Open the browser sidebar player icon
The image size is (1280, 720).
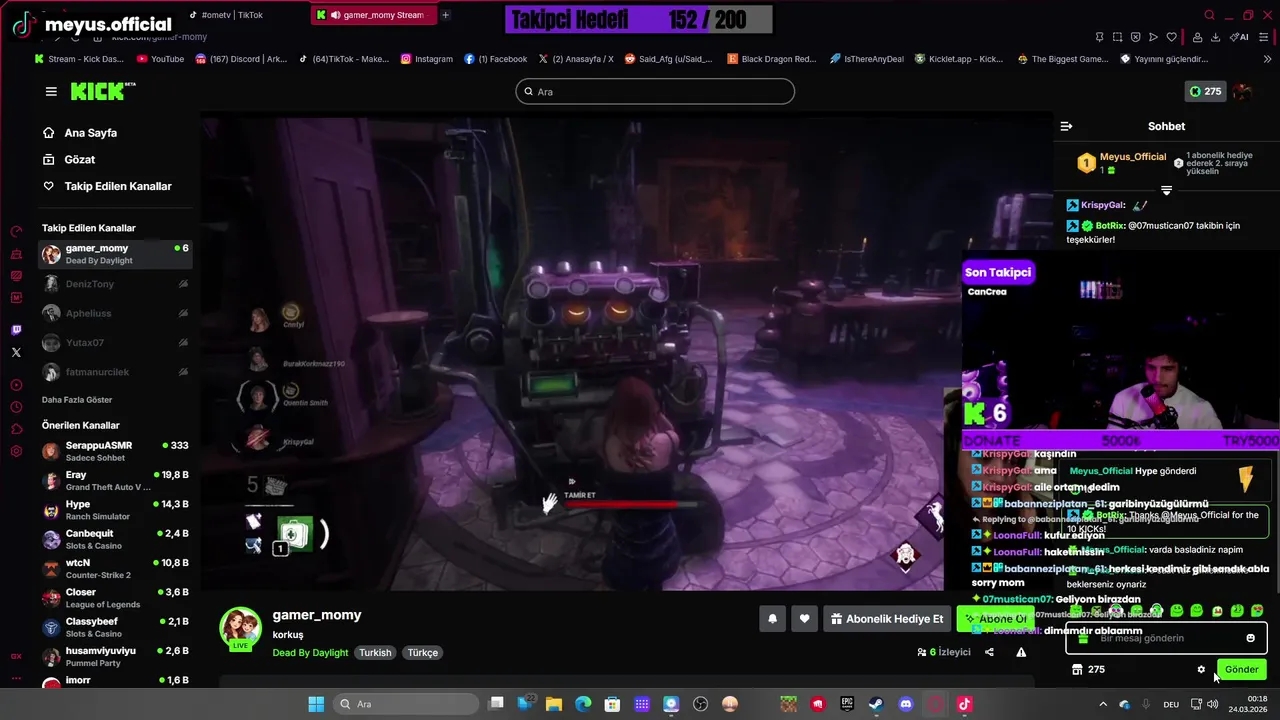[16, 385]
